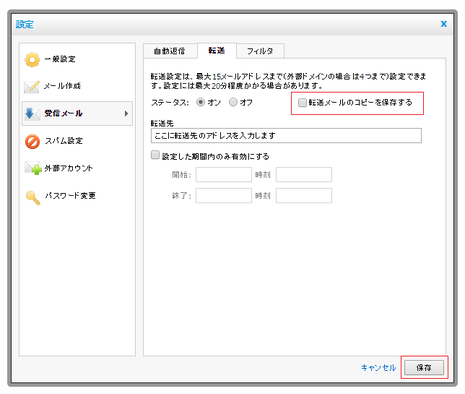The width and height of the screenshot is (465, 394).
Task: Select the 転送 tab
Action: [x=217, y=51]
